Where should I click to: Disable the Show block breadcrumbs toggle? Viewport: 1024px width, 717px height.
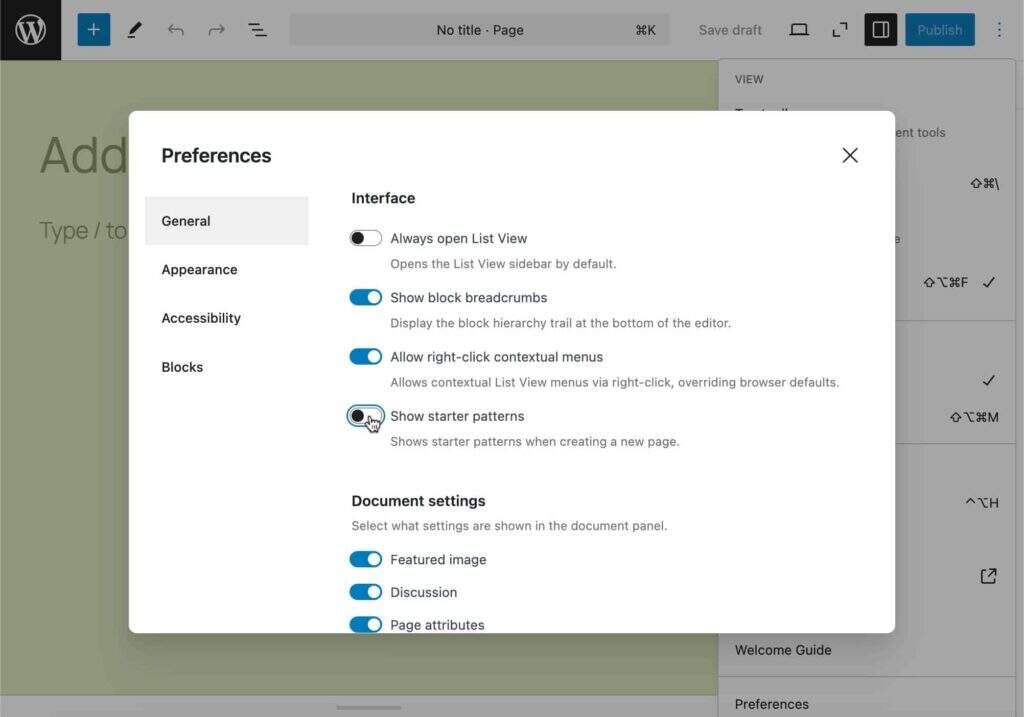tap(366, 297)
